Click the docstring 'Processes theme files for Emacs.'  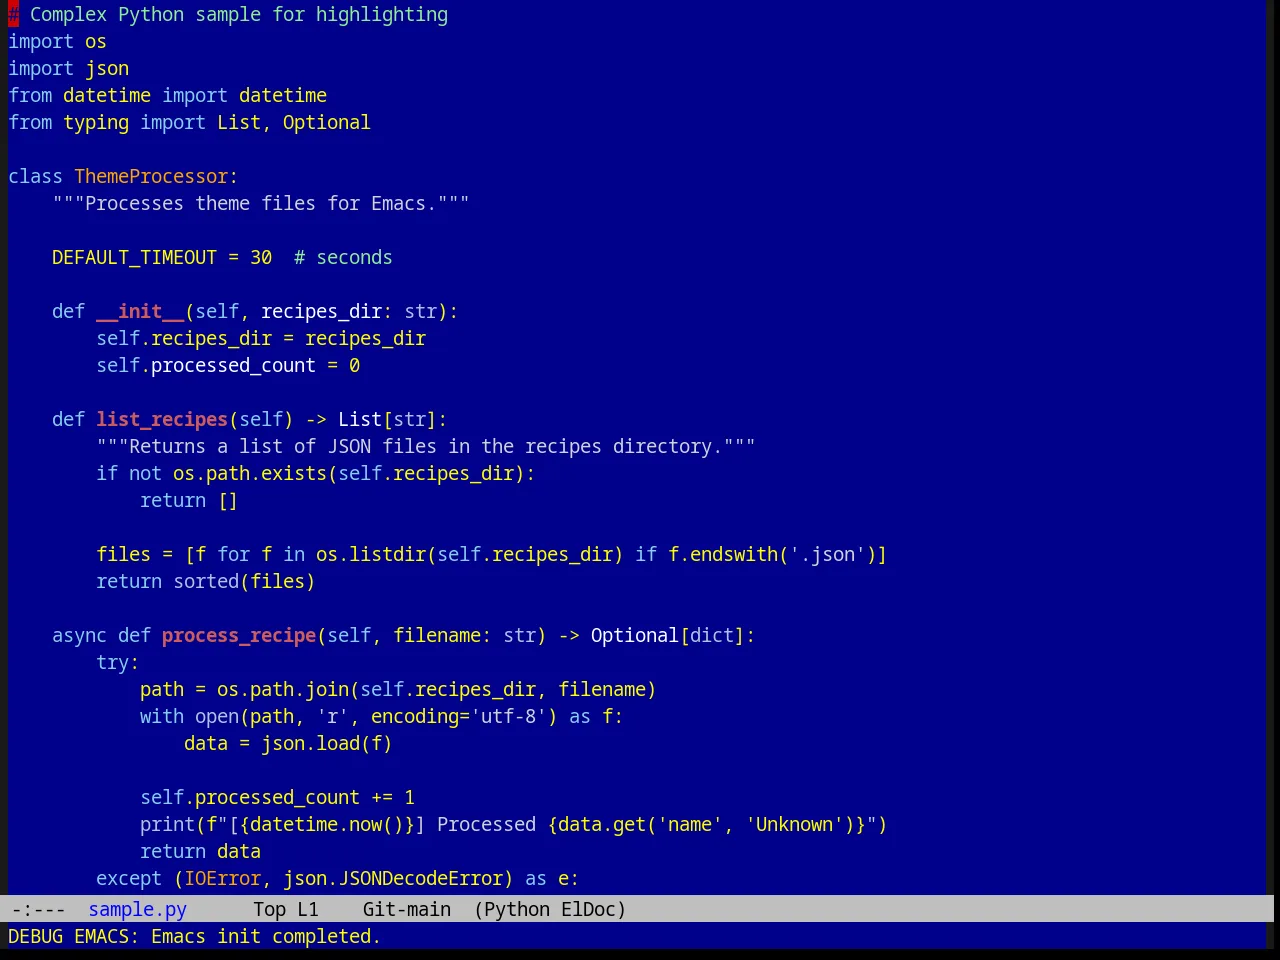[x=261, y=203]
